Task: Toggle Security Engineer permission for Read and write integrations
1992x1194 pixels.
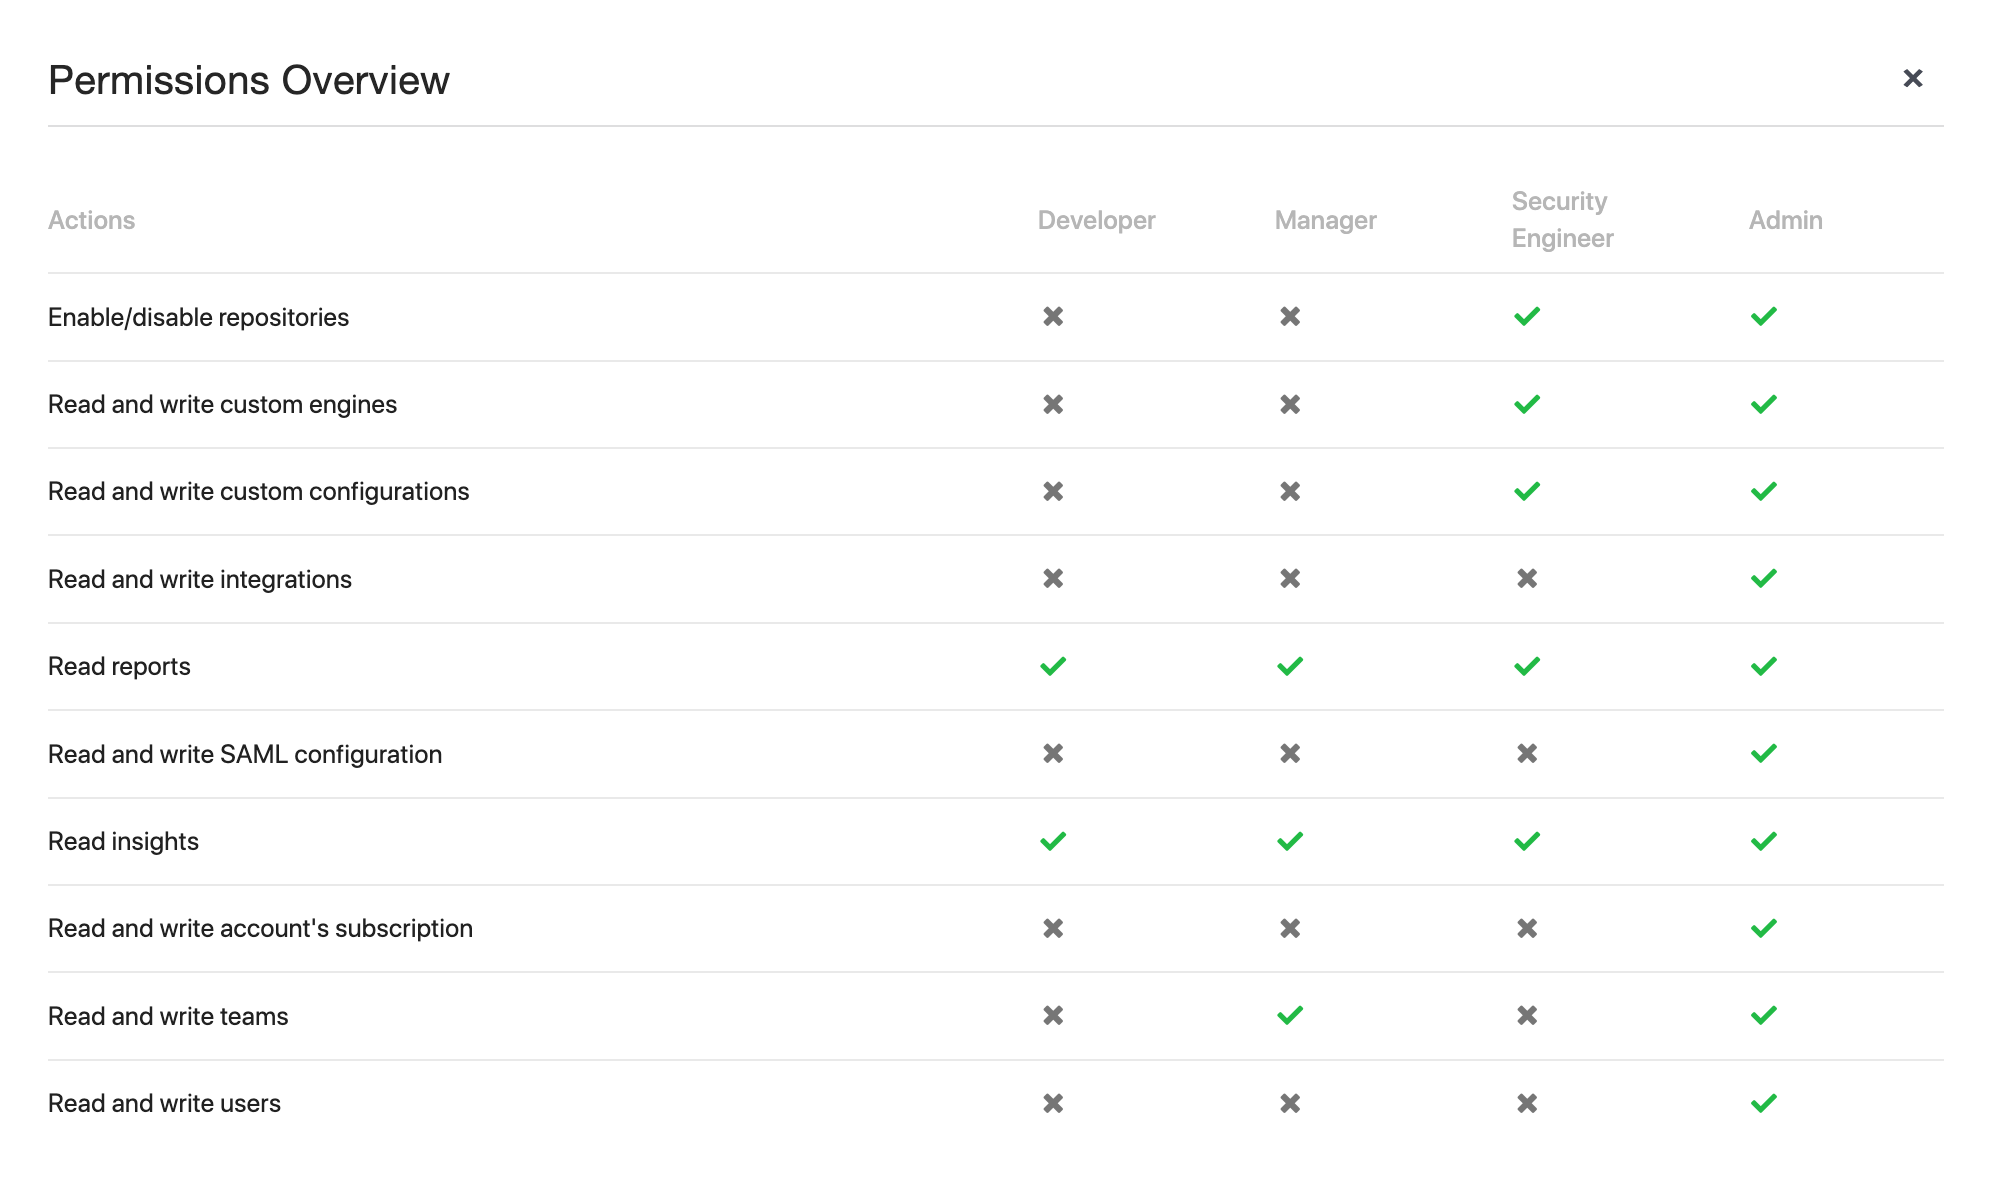Action: pyautogui.click(x=1527, y=579)
